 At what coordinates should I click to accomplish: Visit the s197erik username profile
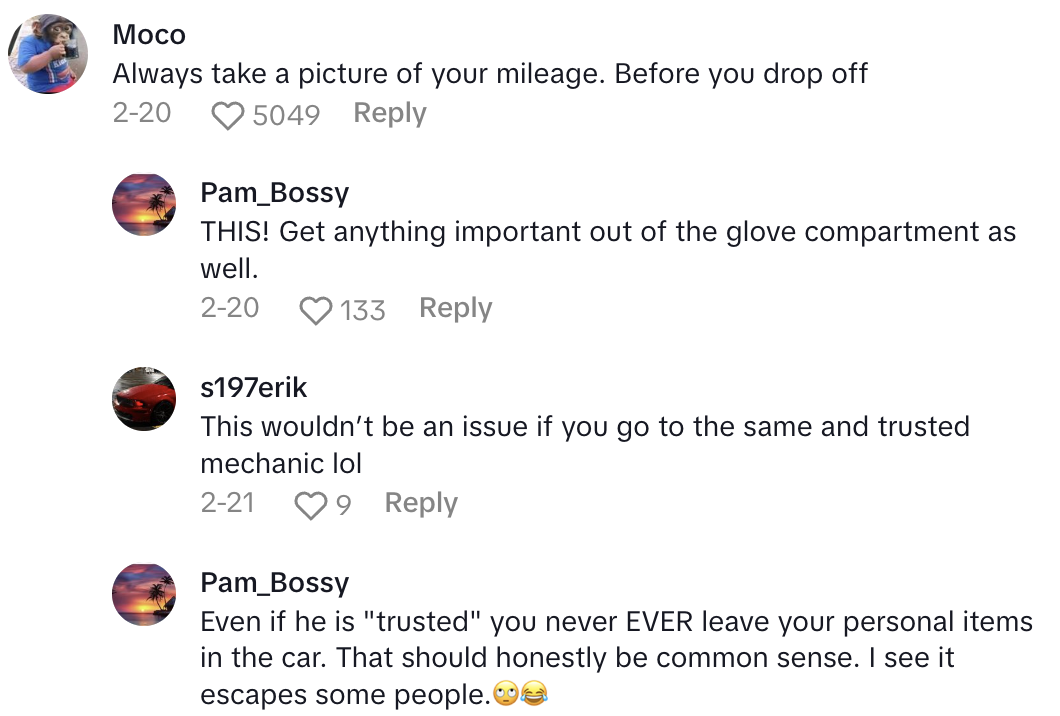click(253, 387)
